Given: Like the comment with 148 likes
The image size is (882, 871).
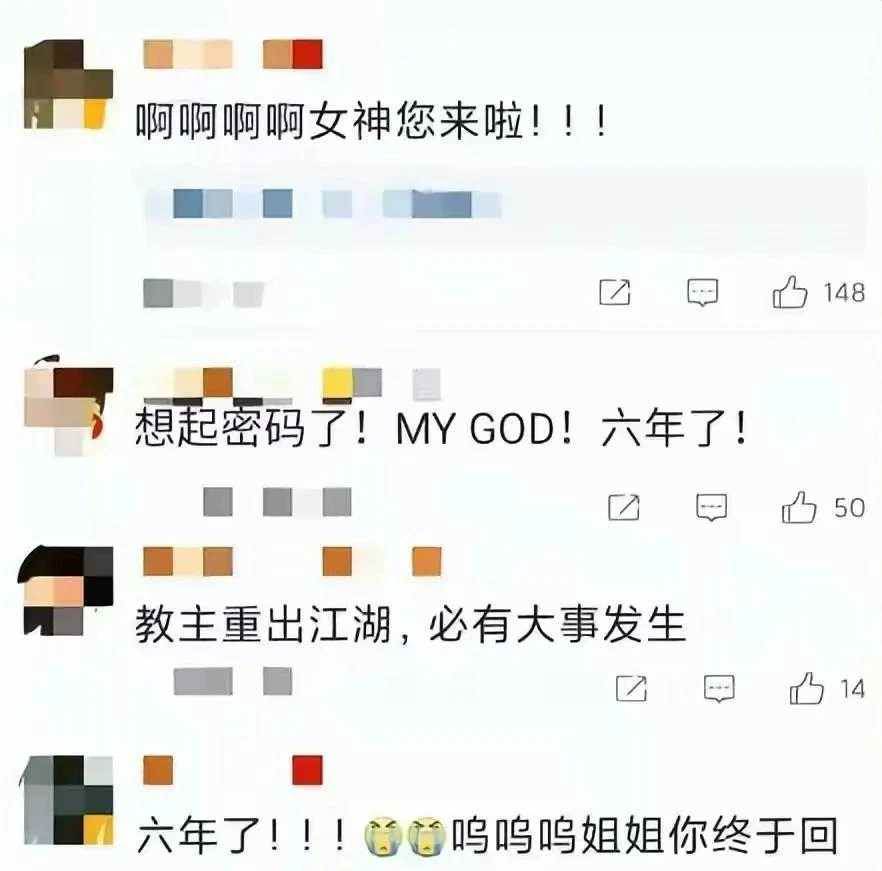Looking at the screenshot, I should [x=790, y=292].
